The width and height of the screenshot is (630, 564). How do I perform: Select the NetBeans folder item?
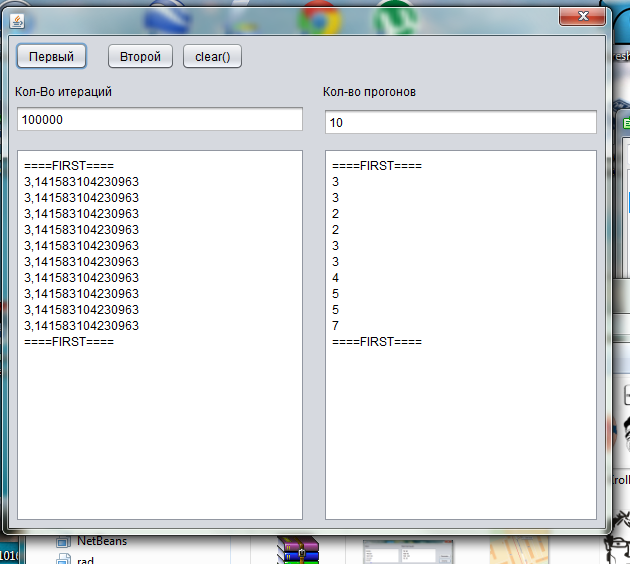tap(101, 541)
